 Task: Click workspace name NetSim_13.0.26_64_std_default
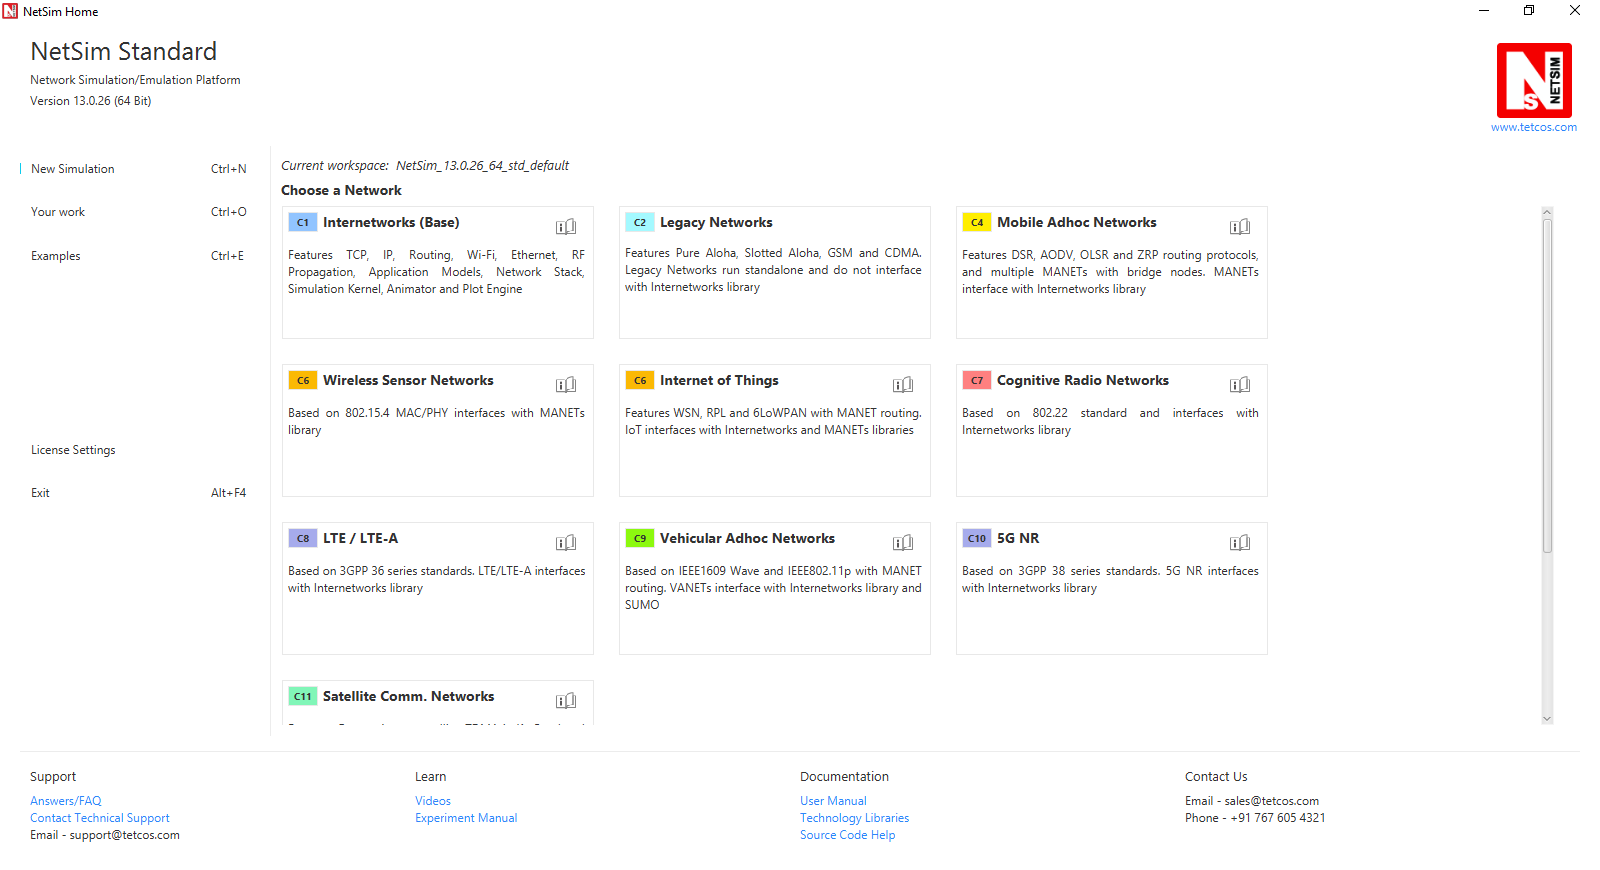482,166
